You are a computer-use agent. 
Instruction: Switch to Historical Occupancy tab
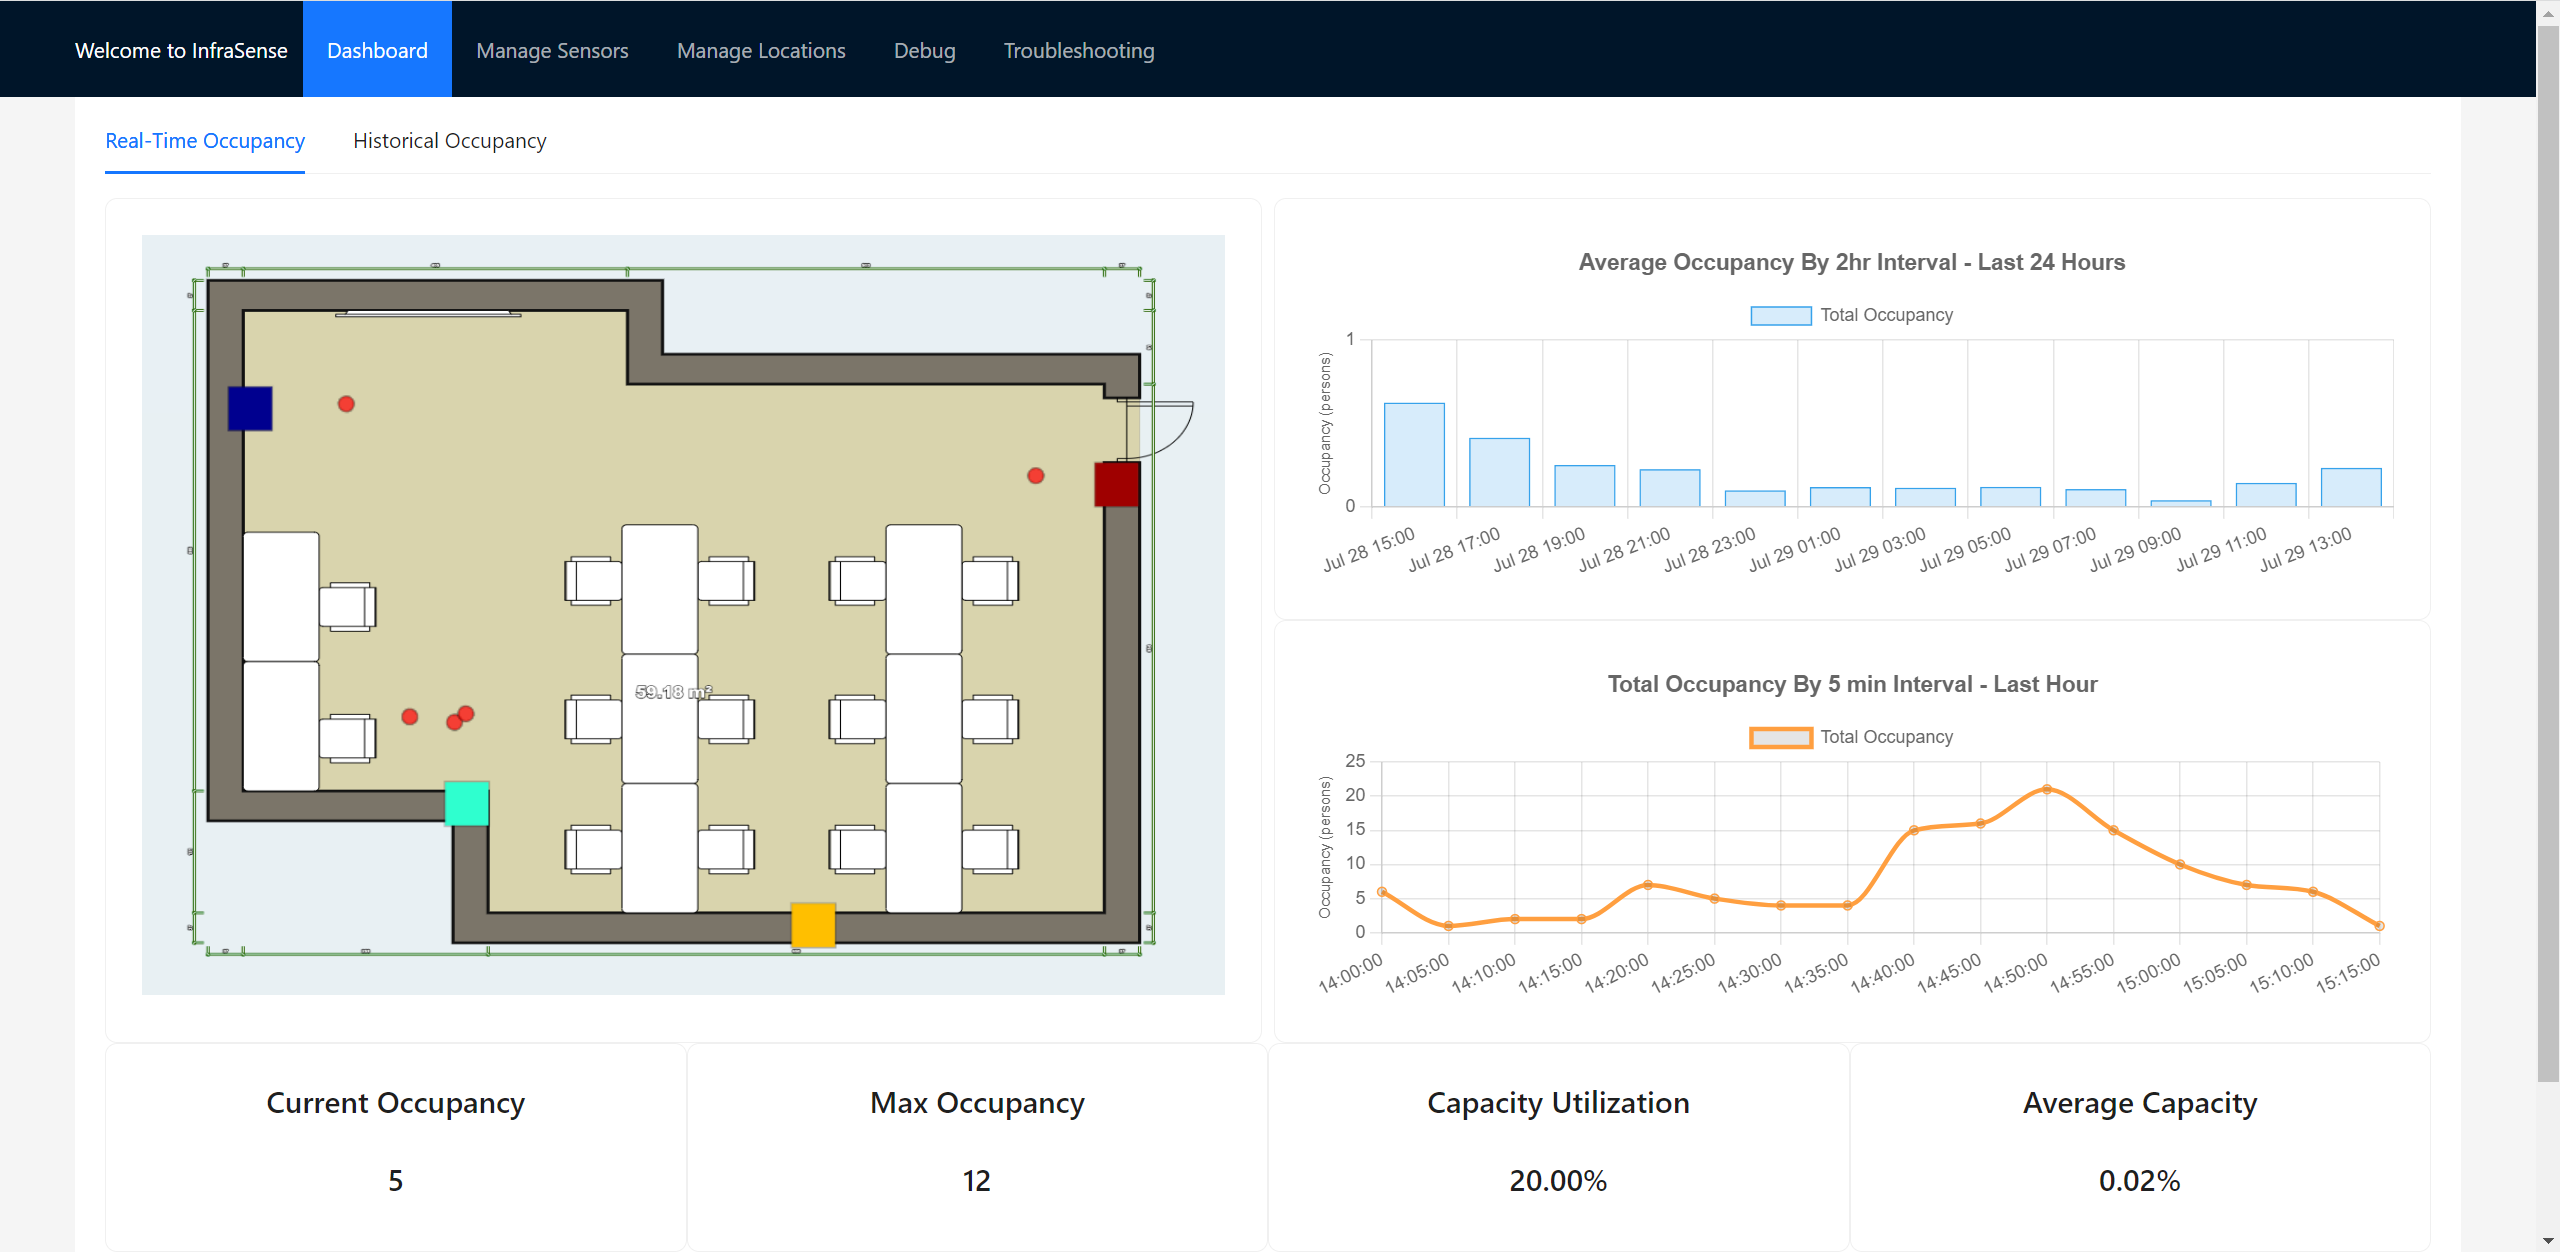pyautogui.click(x=450, y=141)
